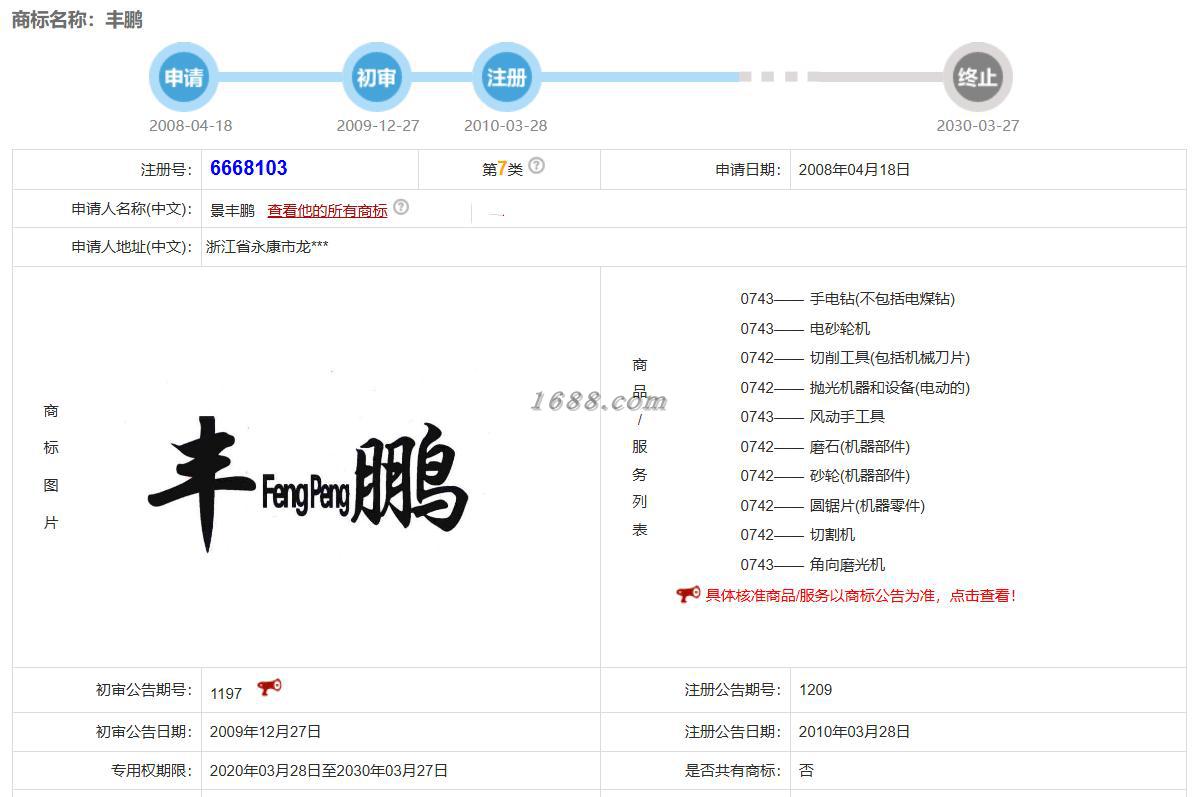Click the 申请 timeline stage circle

pos(183,77)
